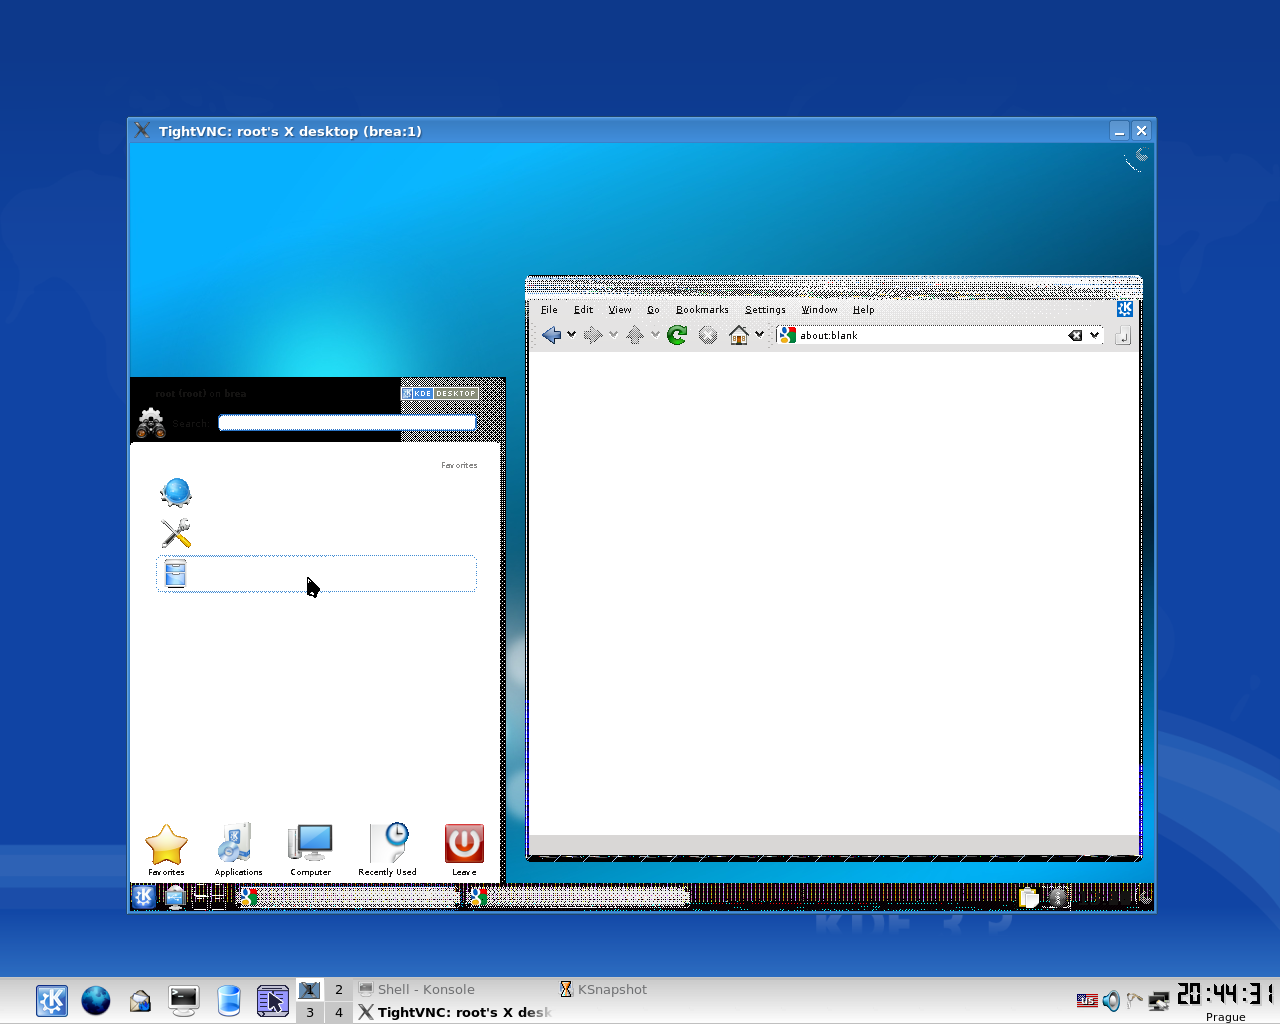Switch to virtual desktop 3
Screen dimensions: 1280x1024
pyautogui.click(x=310, y=1012)
